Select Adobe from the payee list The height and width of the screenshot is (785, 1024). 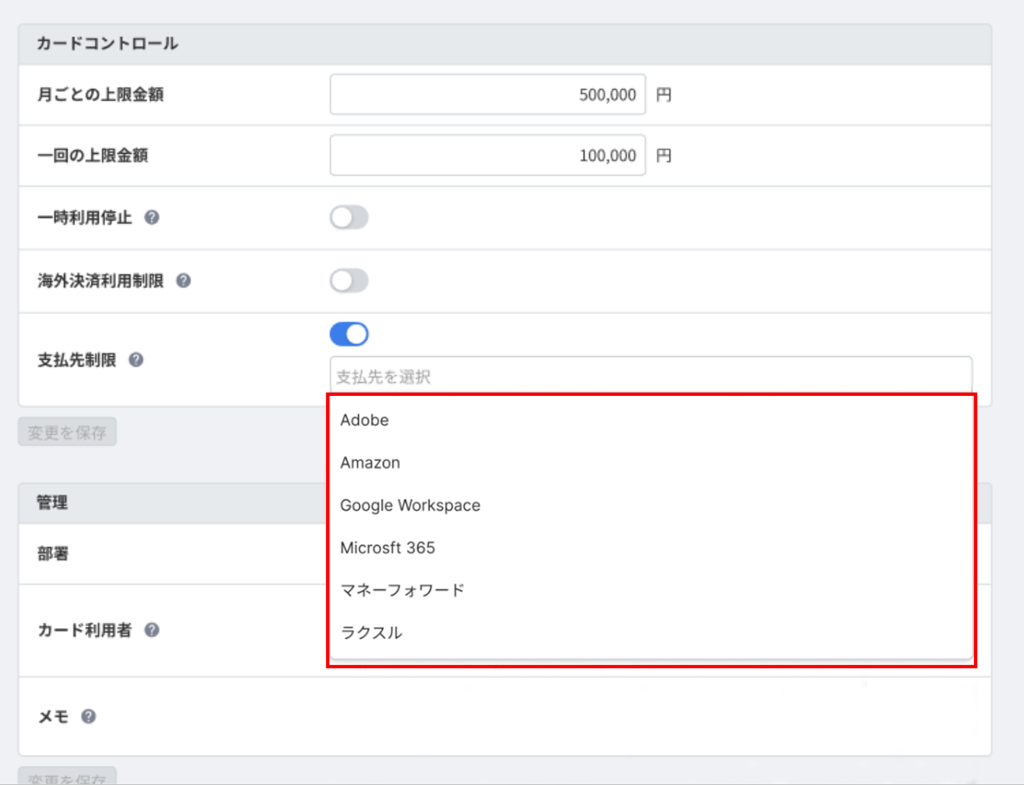(x=651, y=420)
